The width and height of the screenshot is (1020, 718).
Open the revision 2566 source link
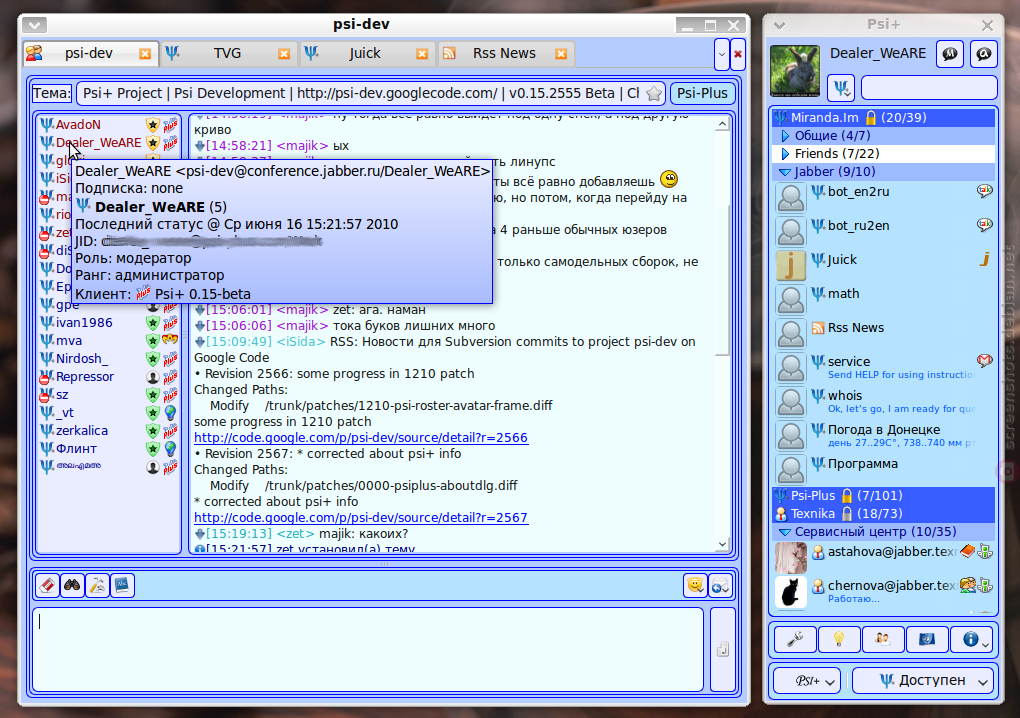tap(361, 438)
